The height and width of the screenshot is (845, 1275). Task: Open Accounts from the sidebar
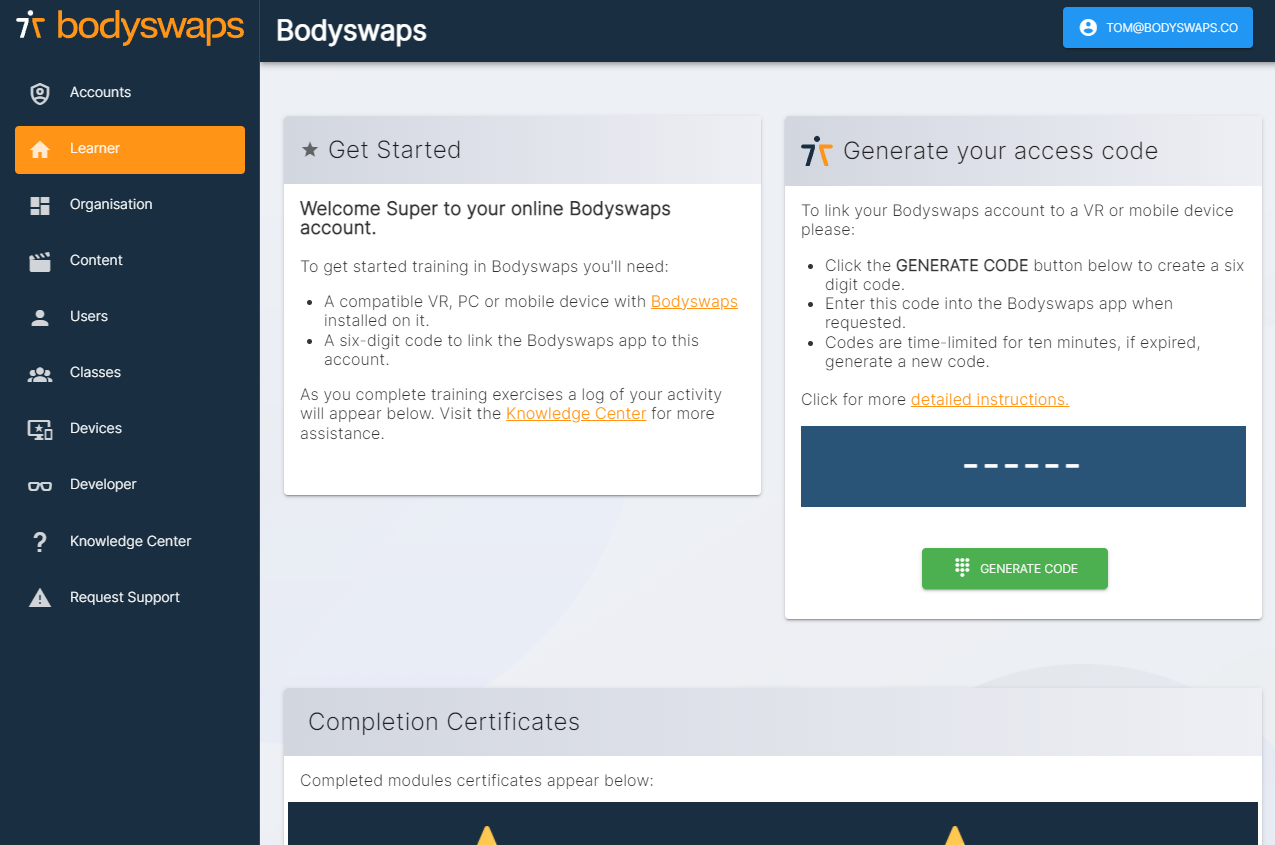[130, 93]
